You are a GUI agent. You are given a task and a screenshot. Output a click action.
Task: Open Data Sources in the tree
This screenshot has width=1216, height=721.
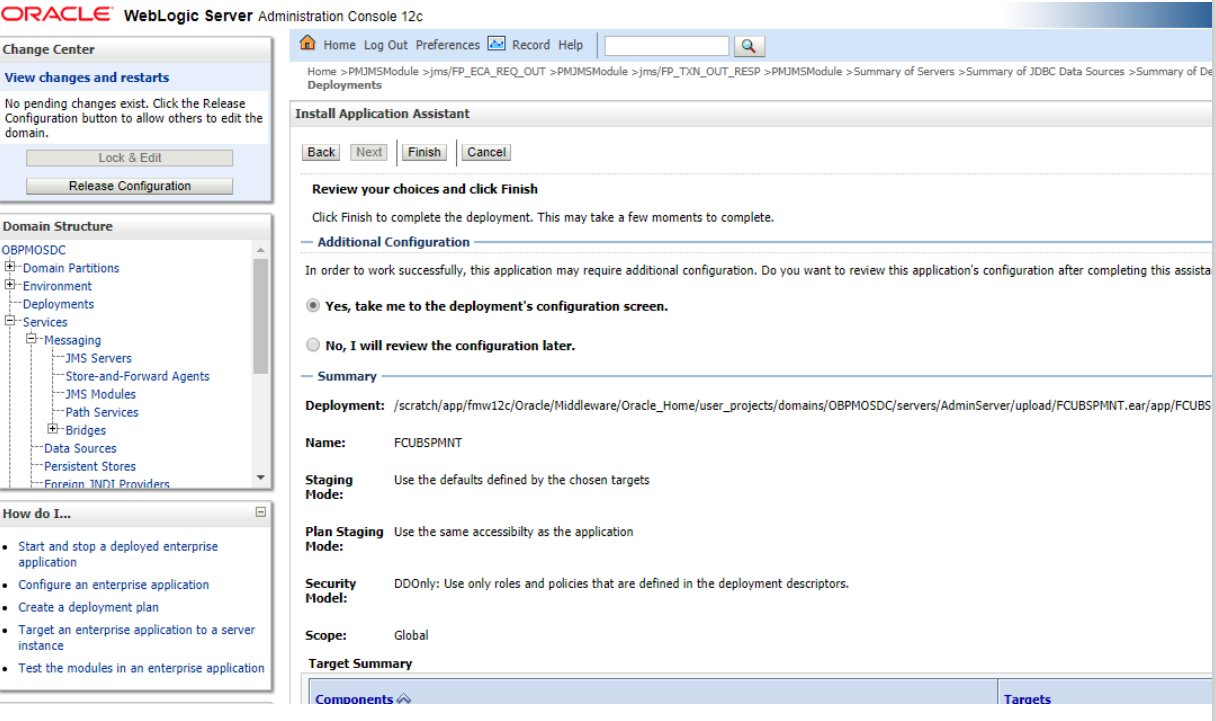pyautogui.click(x=80, y=448)
